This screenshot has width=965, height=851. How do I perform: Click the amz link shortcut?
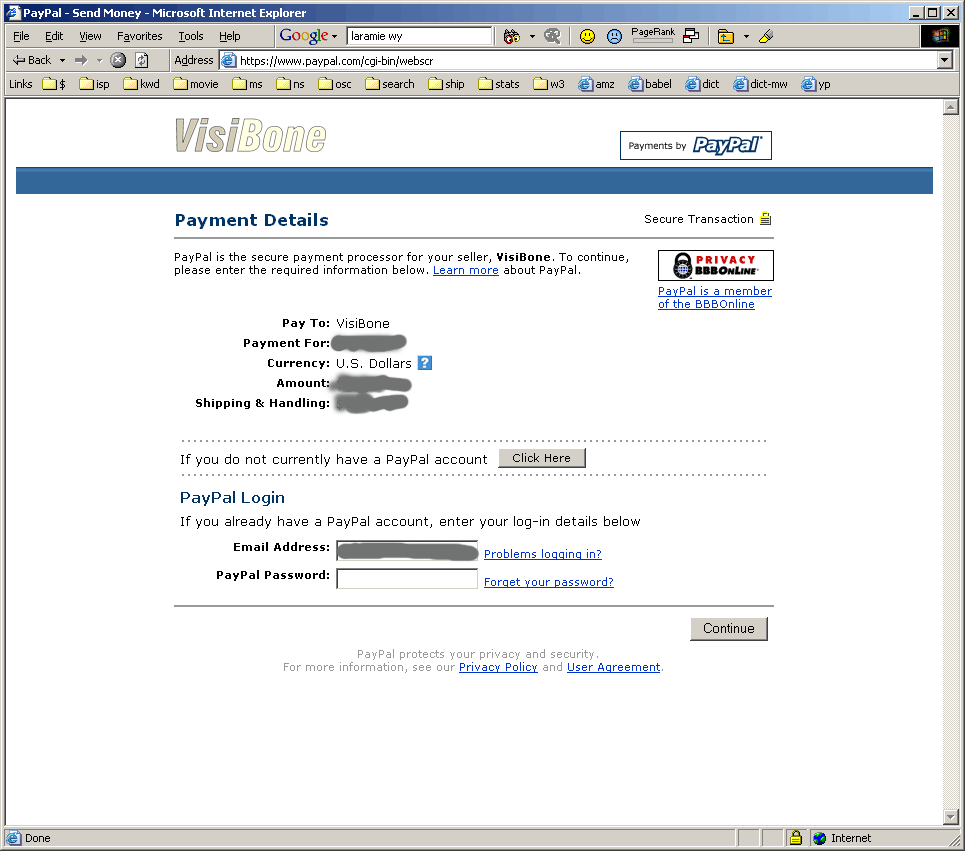pyautogui.click(x=596, y=84)
